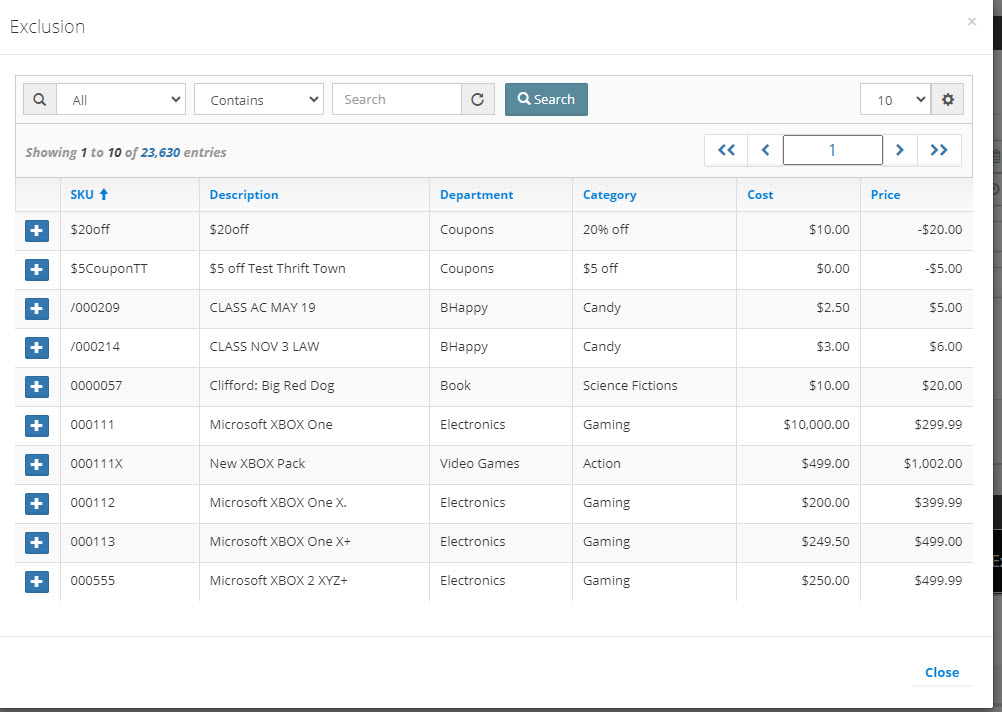Click the 'Science Fictions' category cell

coord(630,385)
